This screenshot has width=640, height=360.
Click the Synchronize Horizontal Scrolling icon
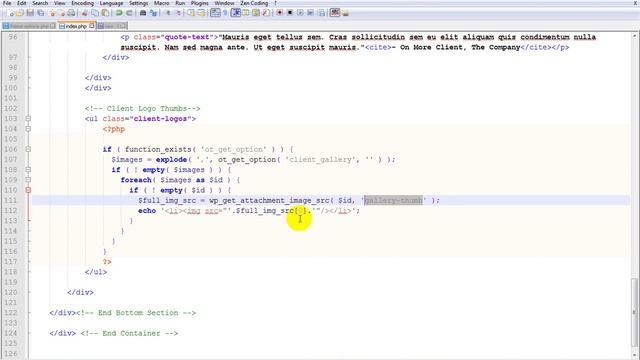tap(202, 13)
